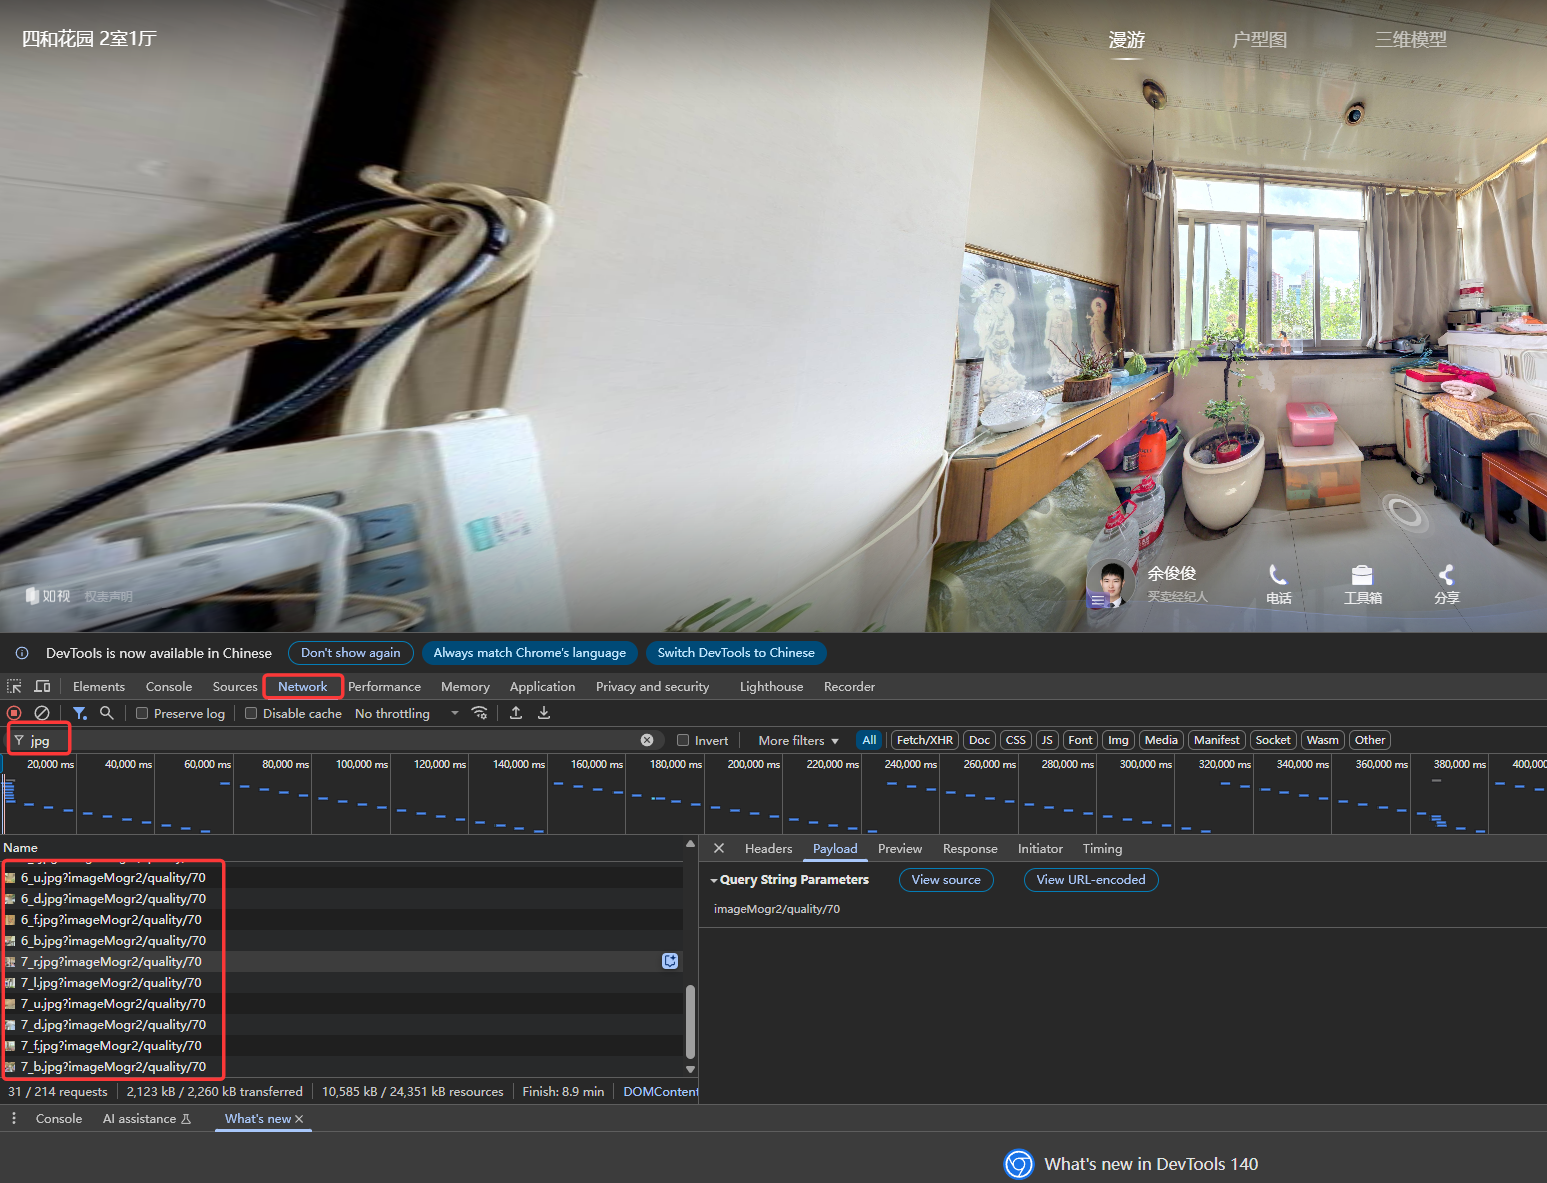Tick the Invert filter checkbox
This screenshot has width=1547, height=1183.
[683, 740]
